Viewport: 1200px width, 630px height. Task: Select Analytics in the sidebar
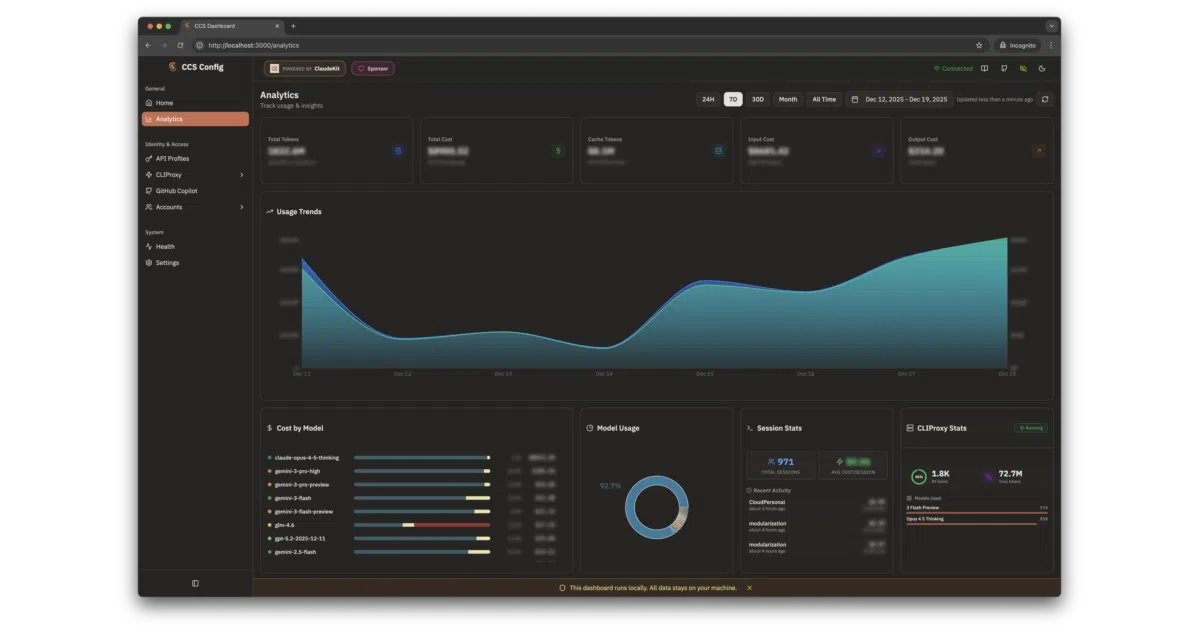point(195,119)
